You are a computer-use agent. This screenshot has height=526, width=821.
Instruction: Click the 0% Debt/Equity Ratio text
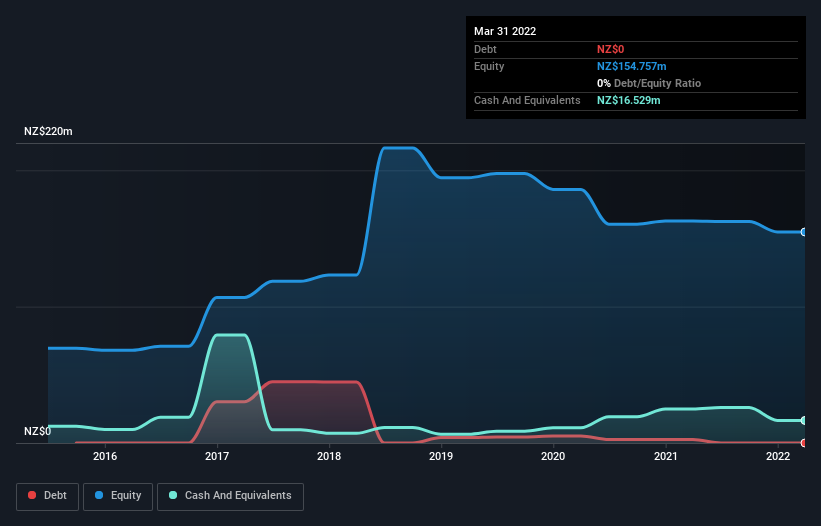point(649,83)
